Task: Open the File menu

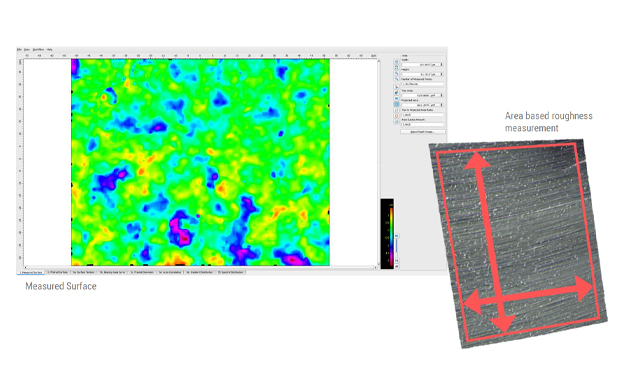Action: tap(19, 49)
